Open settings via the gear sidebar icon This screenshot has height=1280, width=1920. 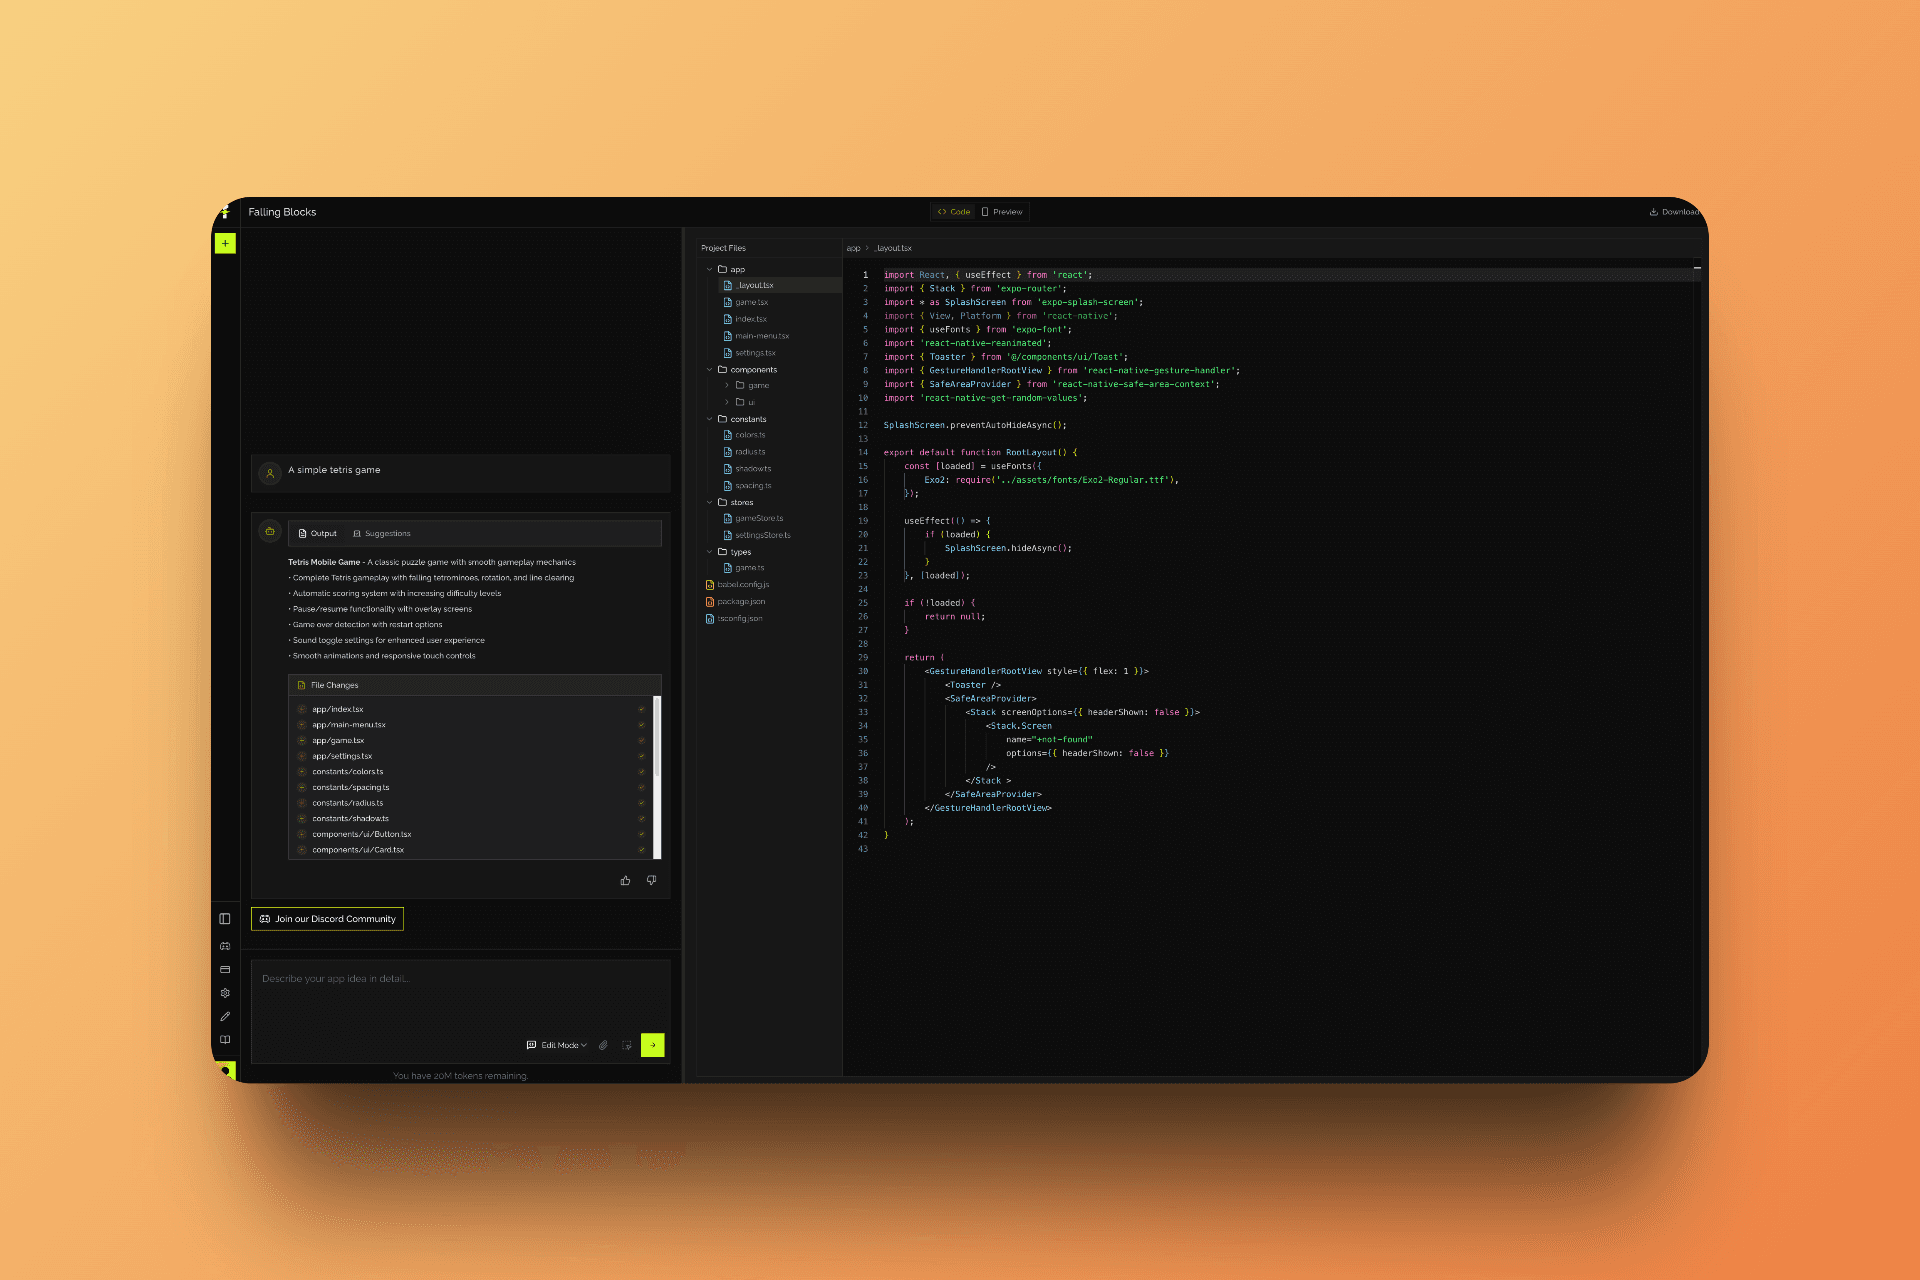225,992
